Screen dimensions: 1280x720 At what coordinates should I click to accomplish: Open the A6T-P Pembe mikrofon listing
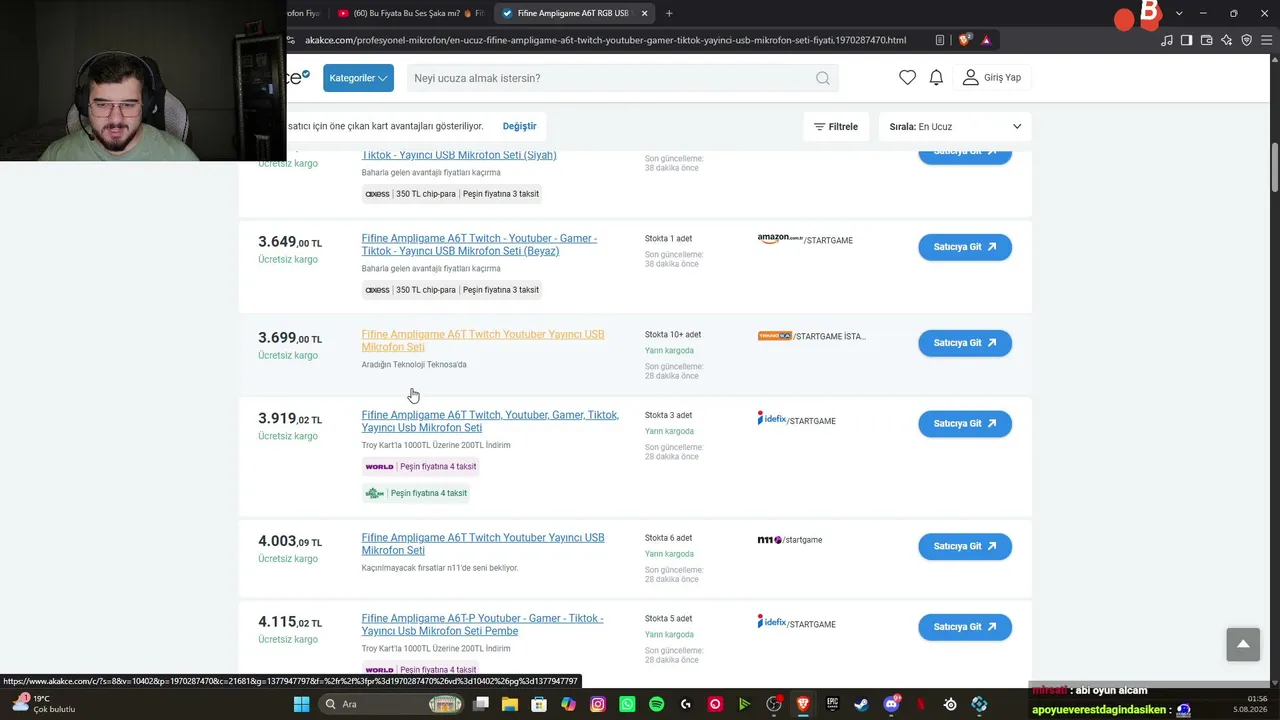pos(482,625)
